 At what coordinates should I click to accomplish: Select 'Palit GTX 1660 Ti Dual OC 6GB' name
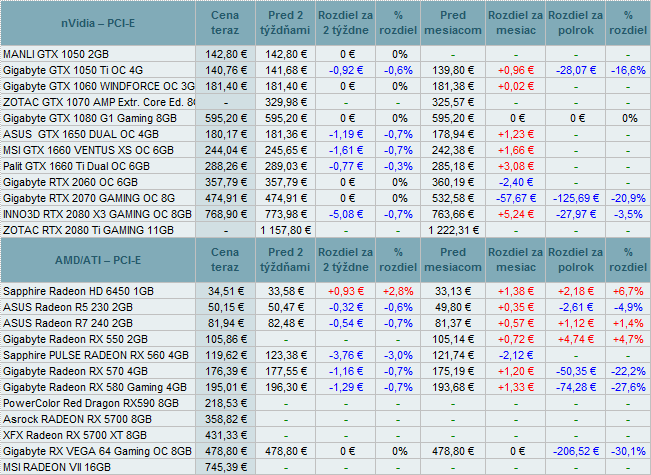point(76,166)
